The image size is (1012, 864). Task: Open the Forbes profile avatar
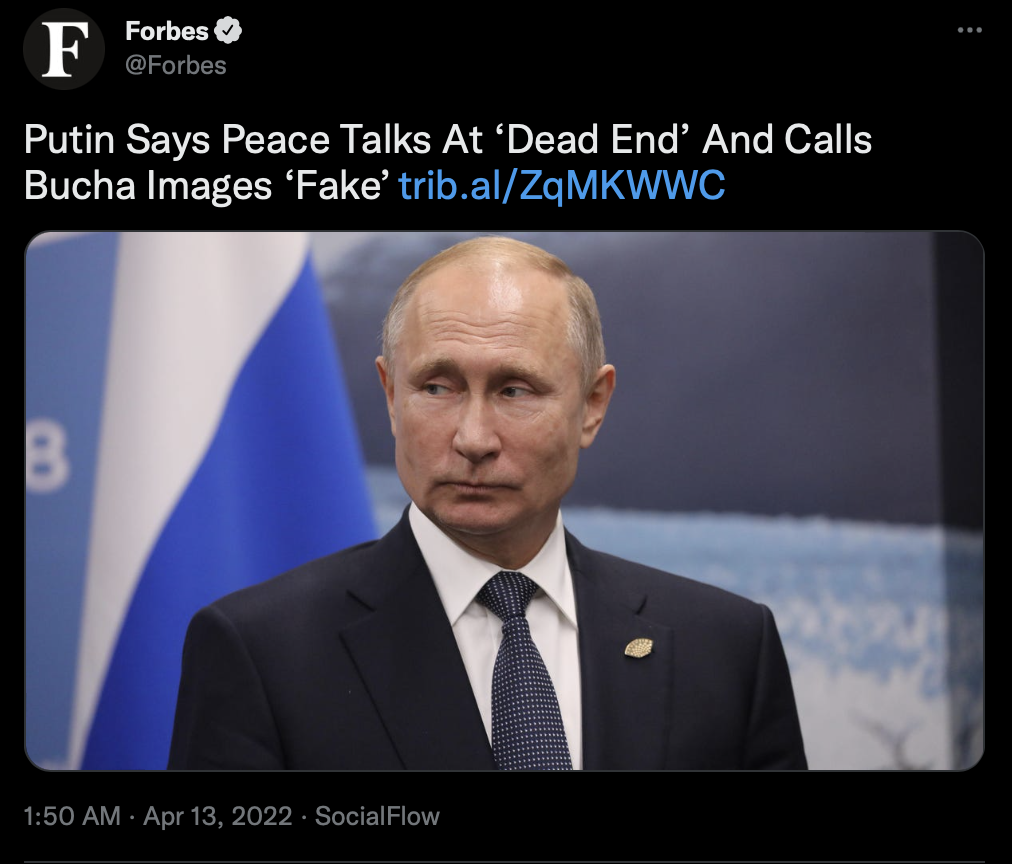click(x=64, y=49)
